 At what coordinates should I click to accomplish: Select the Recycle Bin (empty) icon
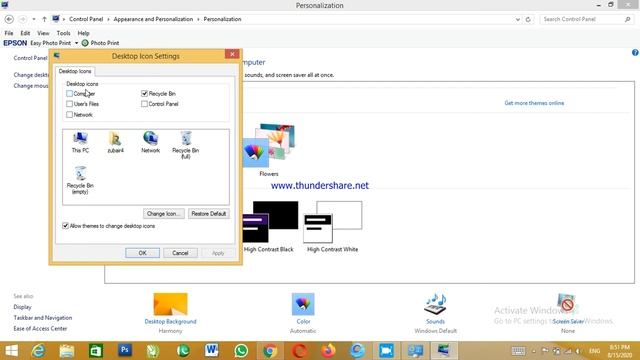pyautogui.click(x=80, y=180)
